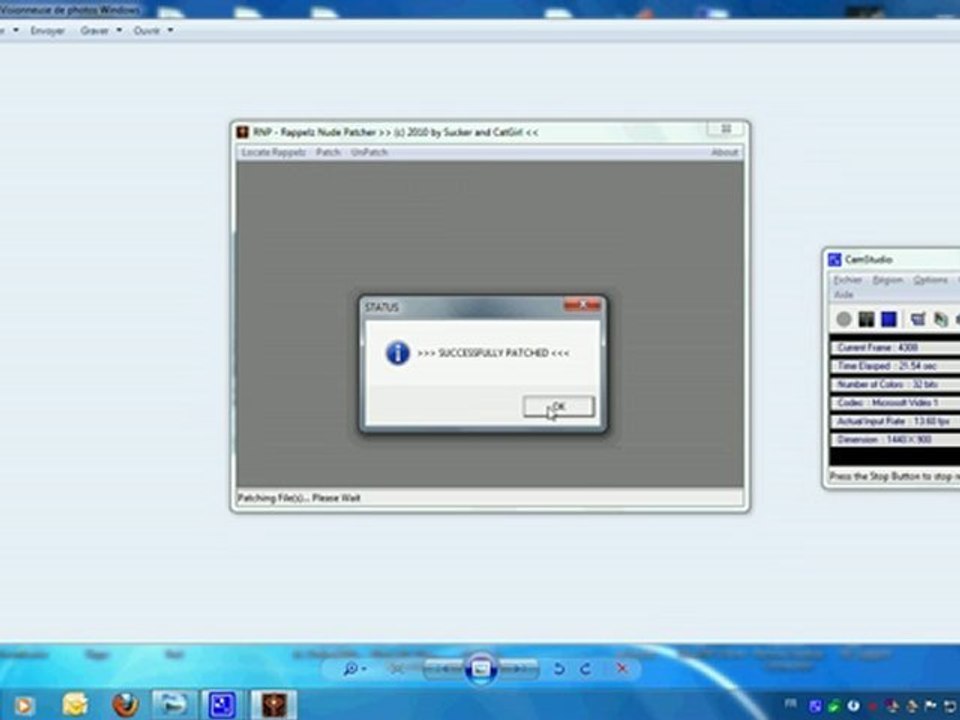Viewport: 960px width, 720px height.
Task: Switch to RNP patcher taskbar button
Action: point(274,705)
